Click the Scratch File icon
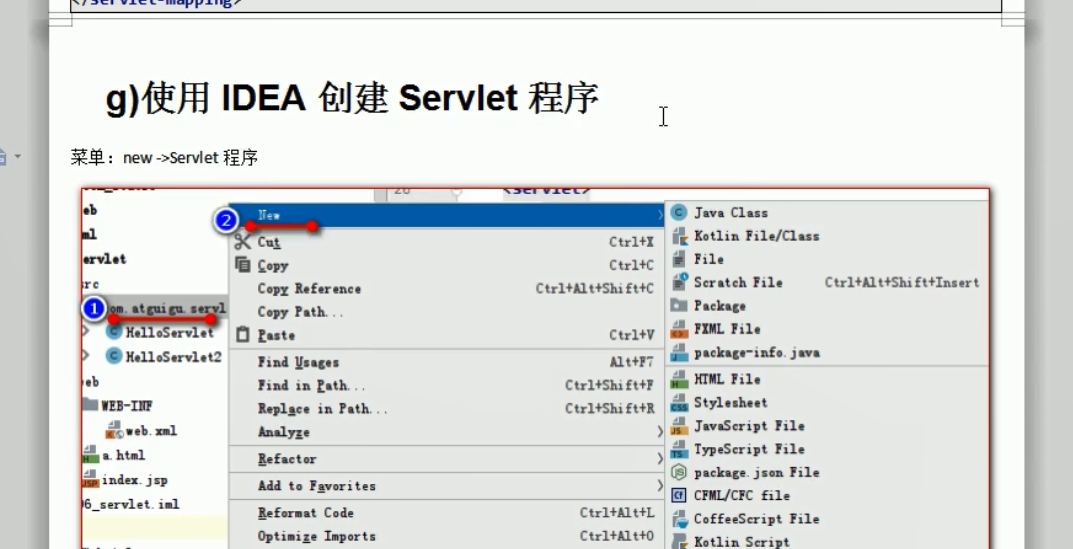 pyautogui.click(x=679, y=282)
